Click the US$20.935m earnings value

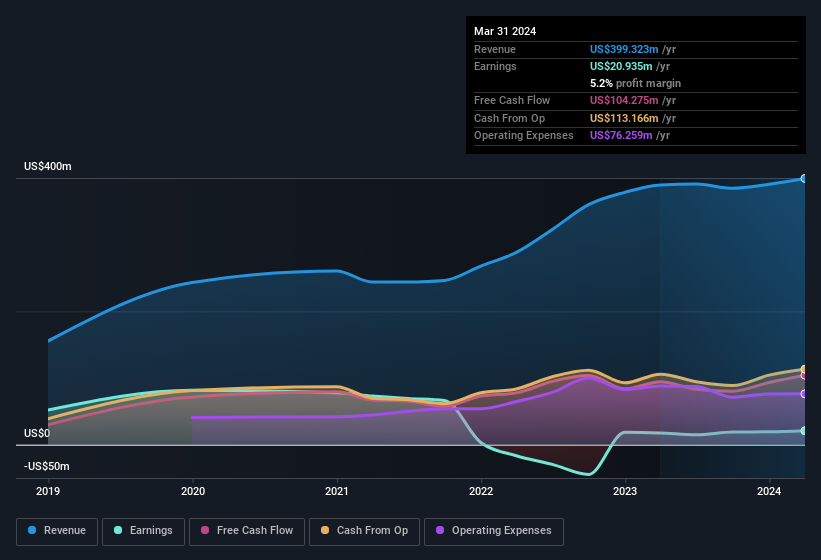click(x=621, y=66)
